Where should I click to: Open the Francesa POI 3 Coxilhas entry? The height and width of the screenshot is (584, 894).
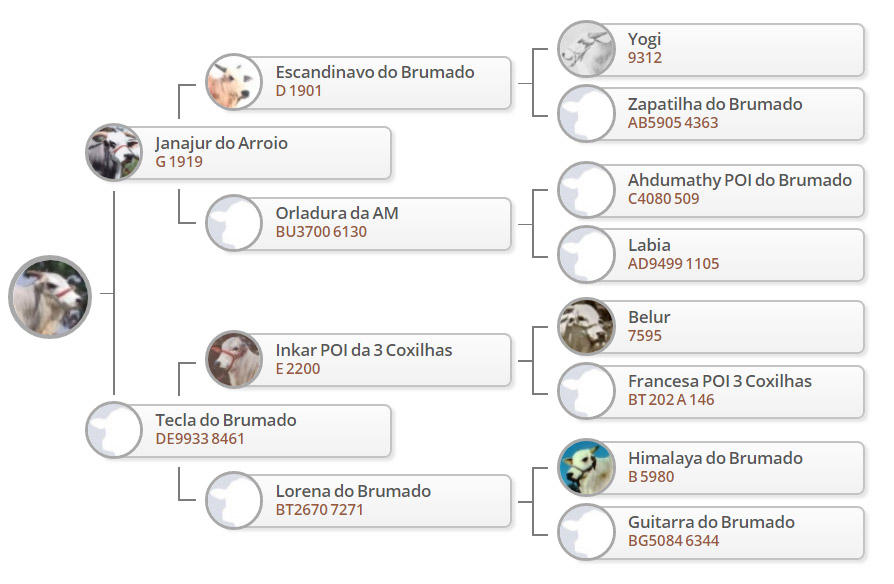tap(711, 391)
